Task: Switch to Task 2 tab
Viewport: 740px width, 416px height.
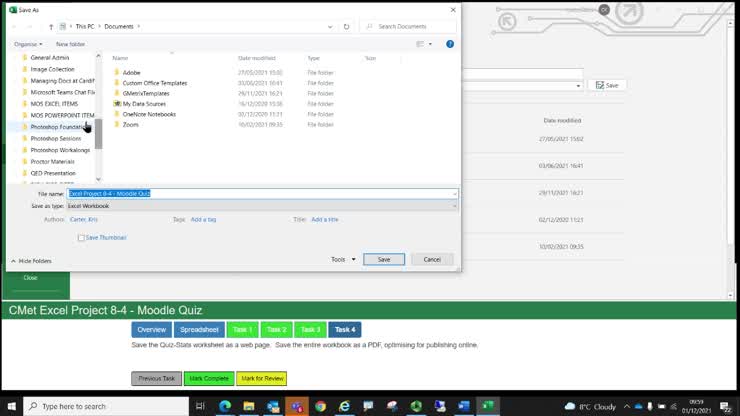Action: pos(276,330)
